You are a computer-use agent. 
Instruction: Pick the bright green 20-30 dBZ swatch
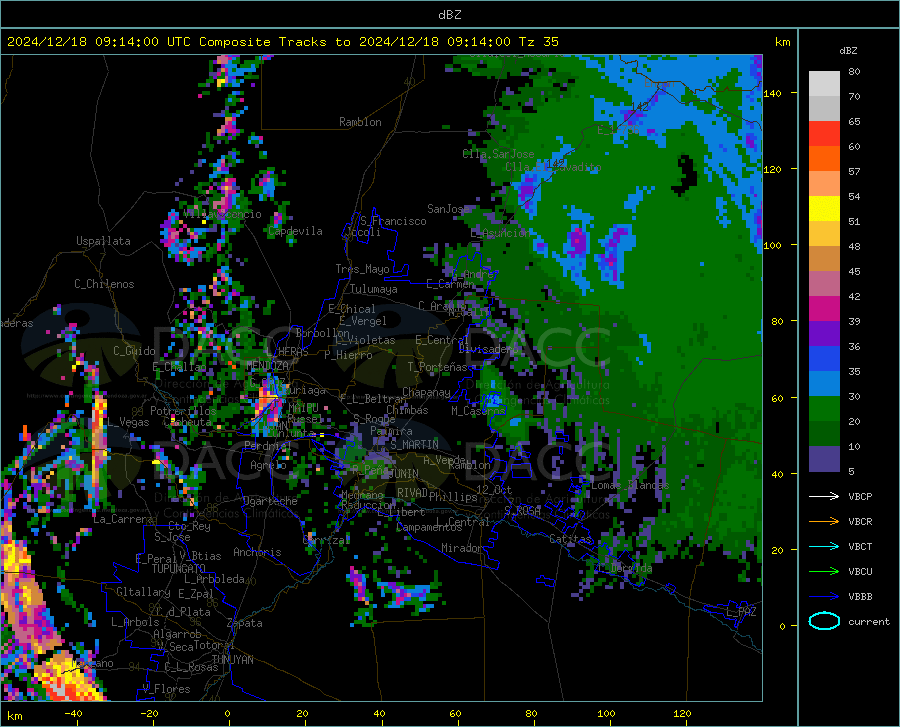tap(824, 409)
